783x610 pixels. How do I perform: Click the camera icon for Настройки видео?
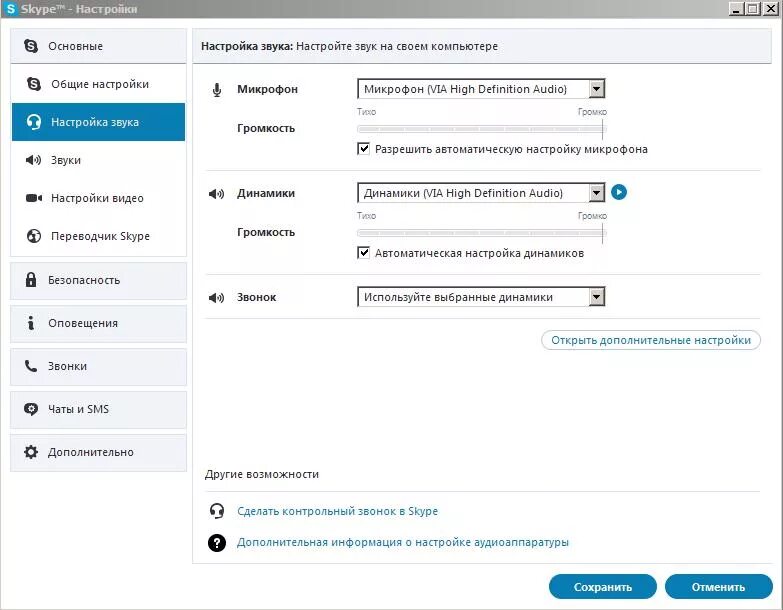[x=34, y=198]
